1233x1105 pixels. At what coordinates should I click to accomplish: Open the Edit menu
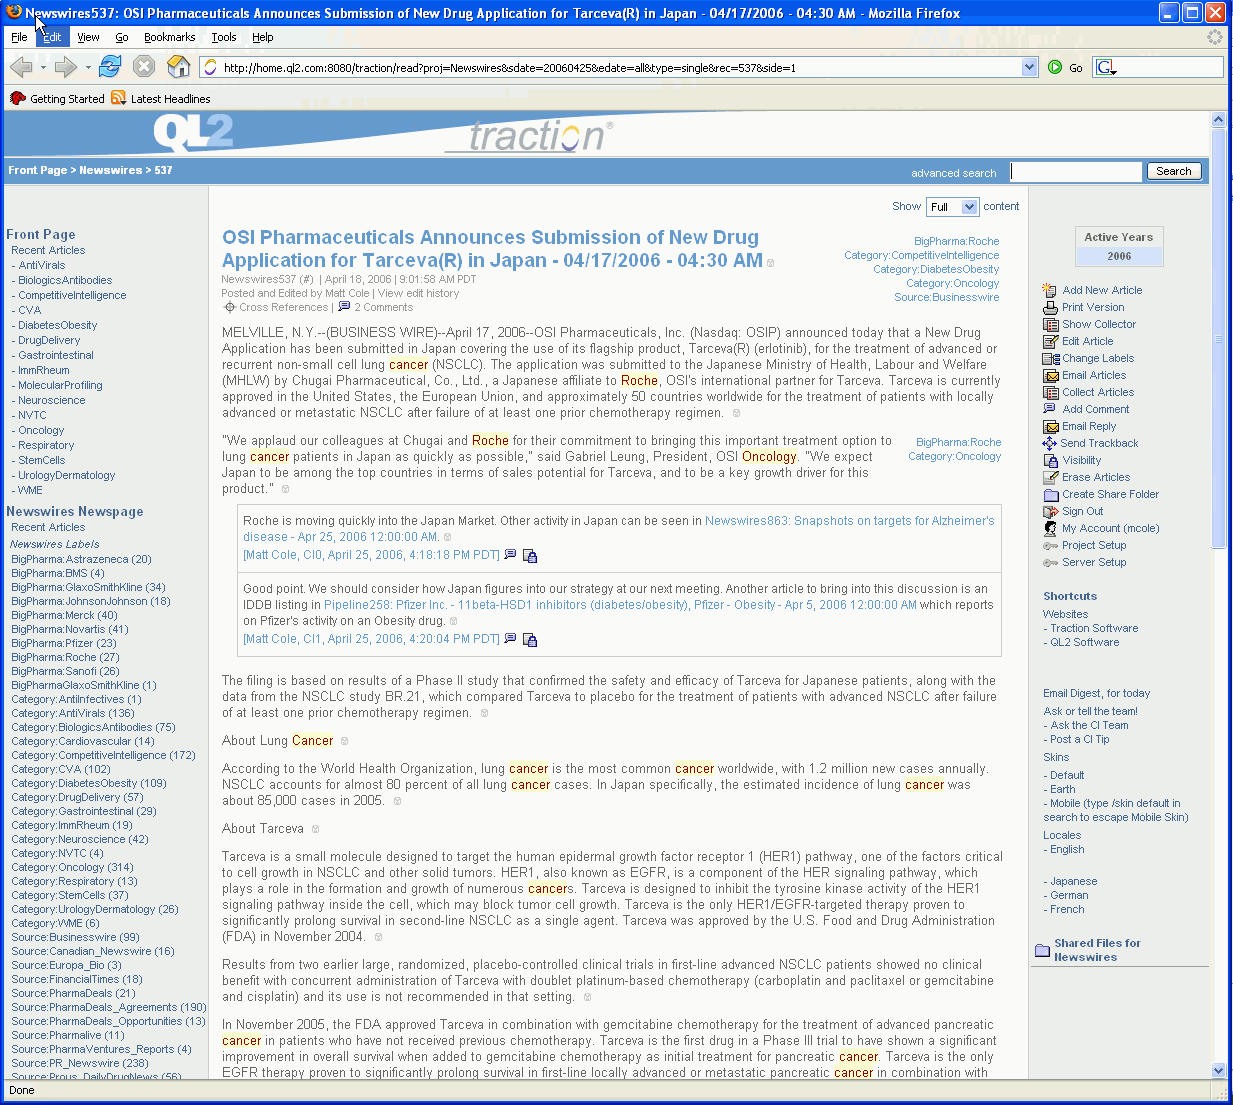(52, 37)
